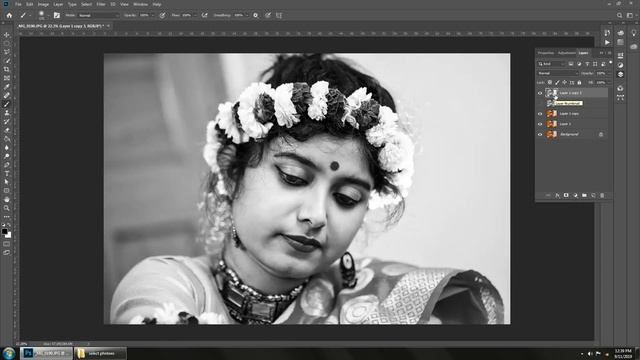Add layer style fx icon
Image resolution: width=640 pixels, height=360 pixels.
click(x=557, y=196)
